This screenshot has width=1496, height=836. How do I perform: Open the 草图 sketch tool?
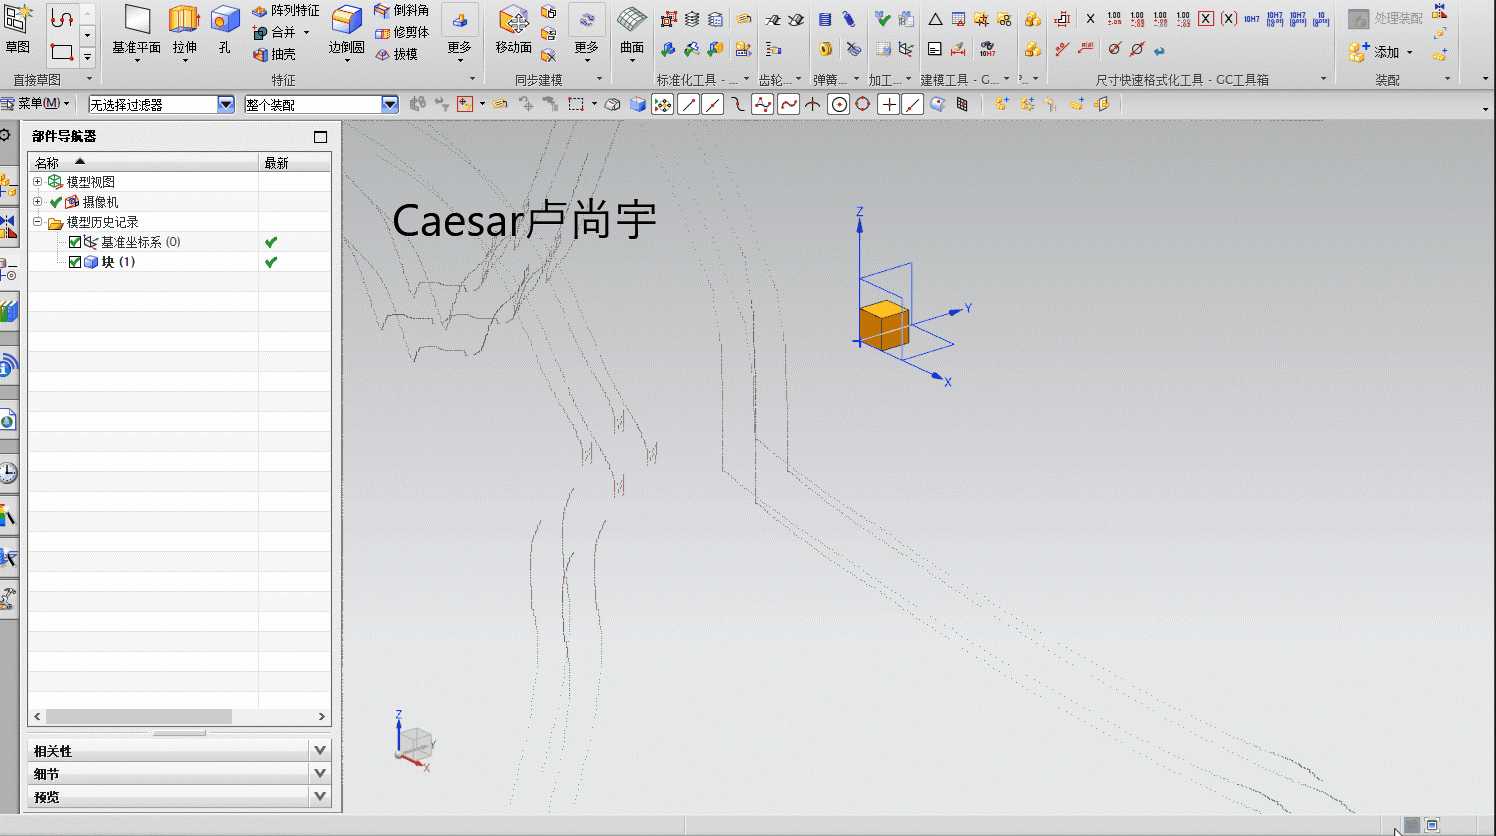point(17,28)
